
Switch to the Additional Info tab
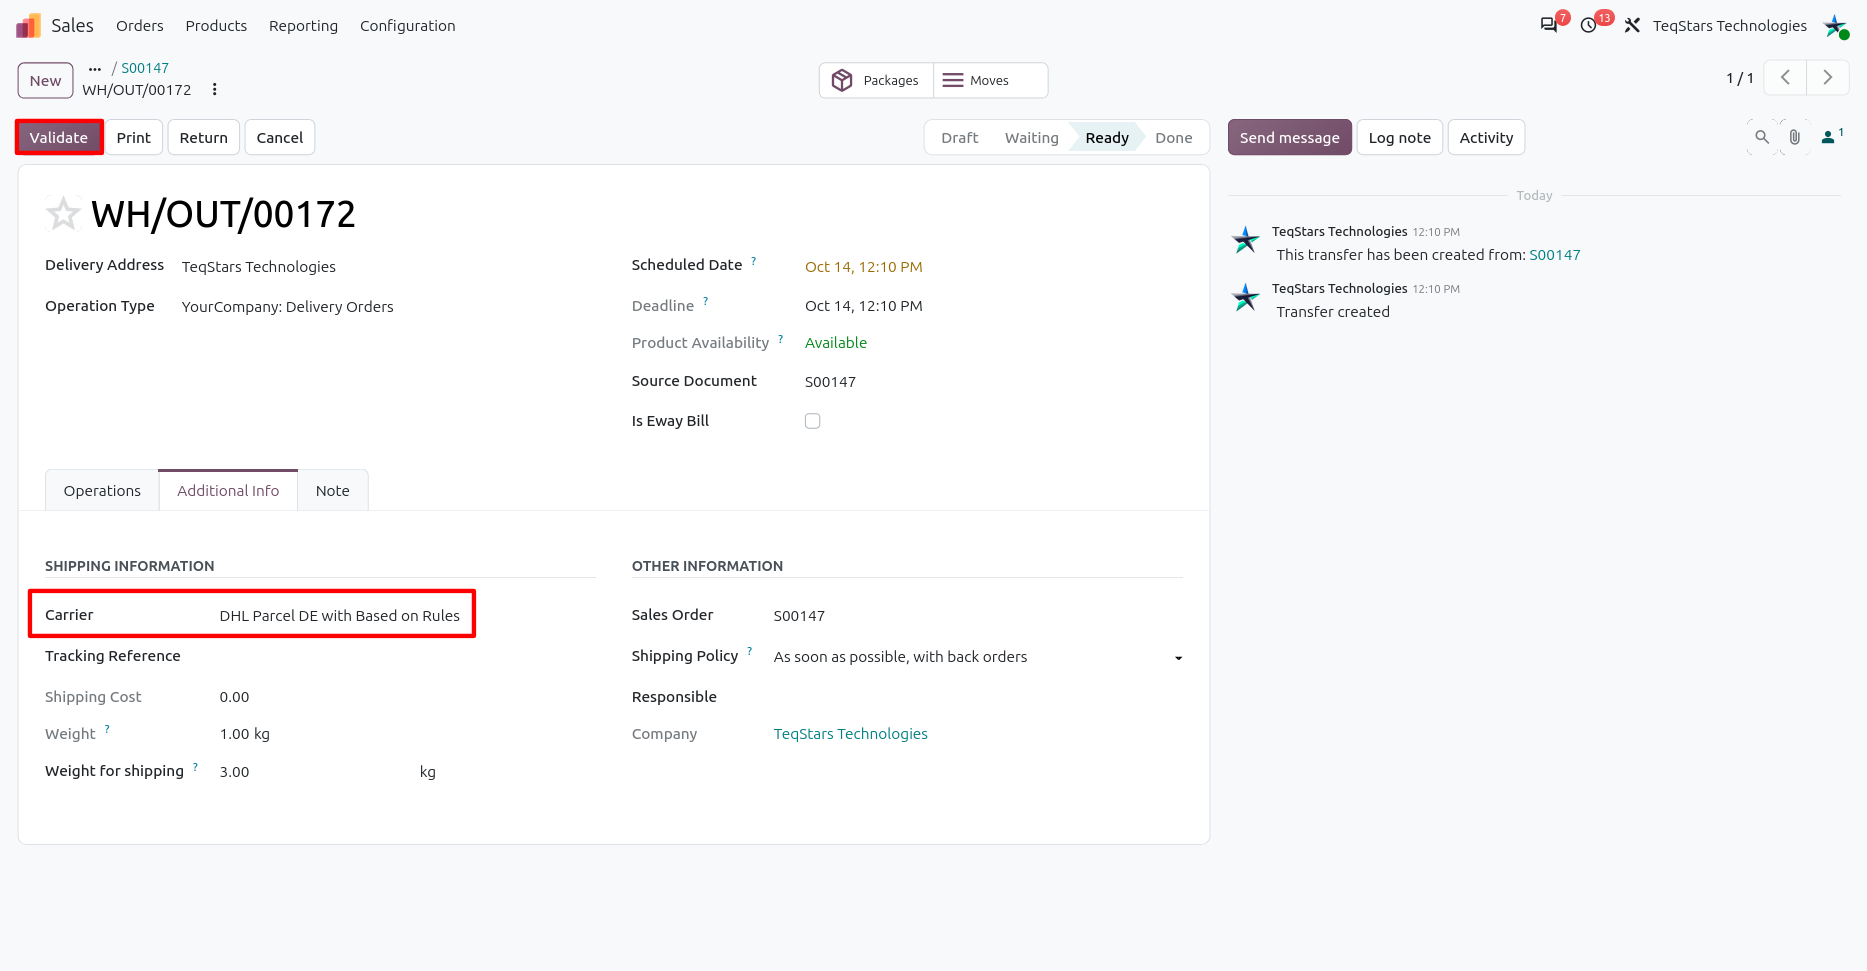point(228,491)
